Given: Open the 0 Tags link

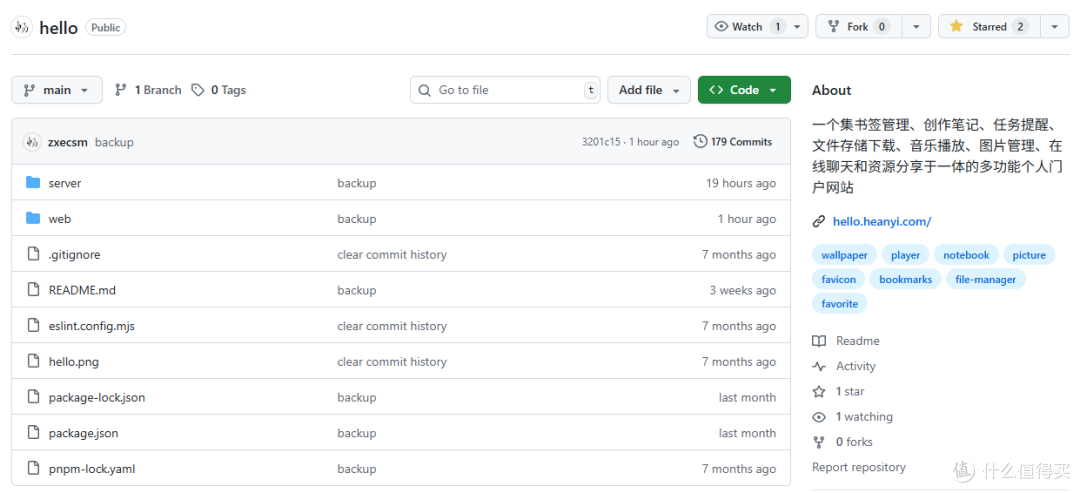Looking at the screenshot, I should coord(218,90).
